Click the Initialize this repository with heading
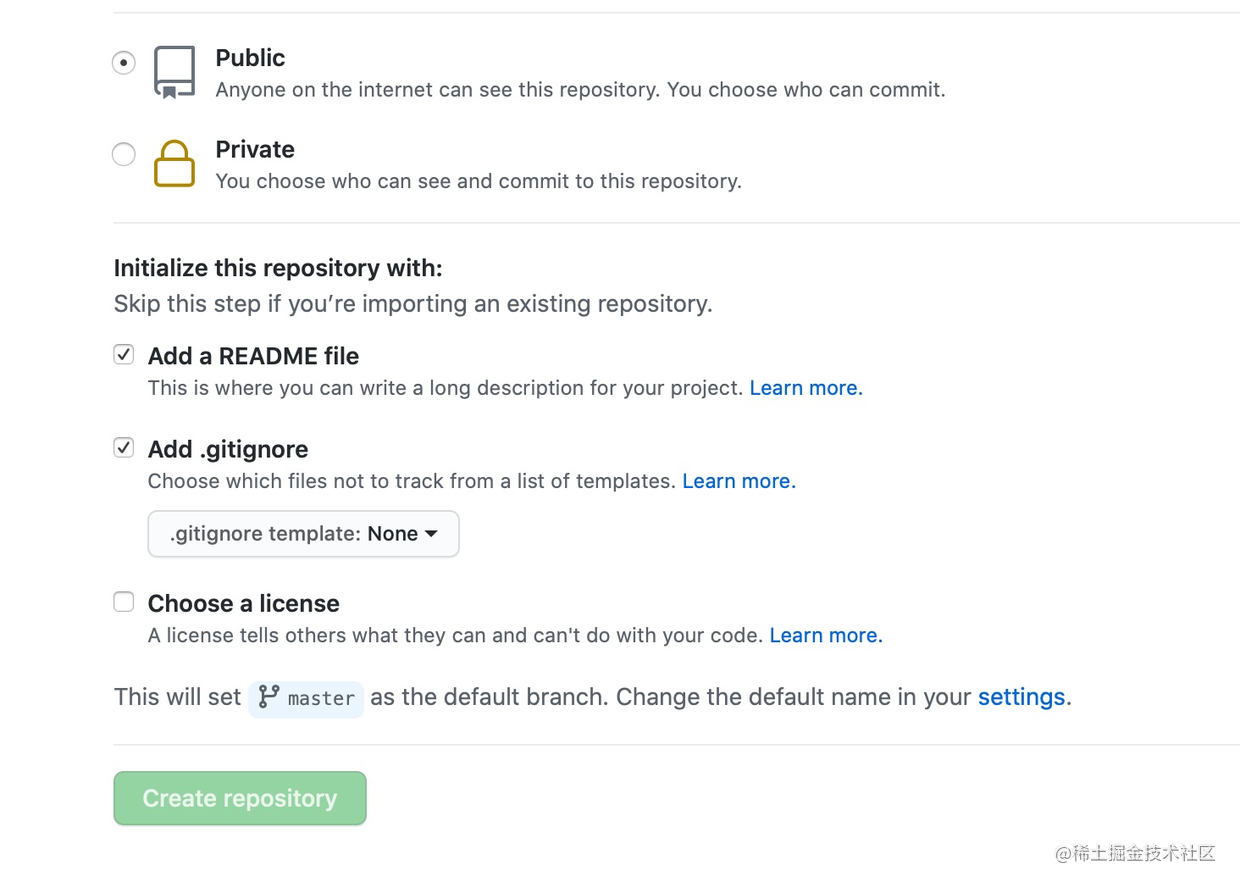 277,268
